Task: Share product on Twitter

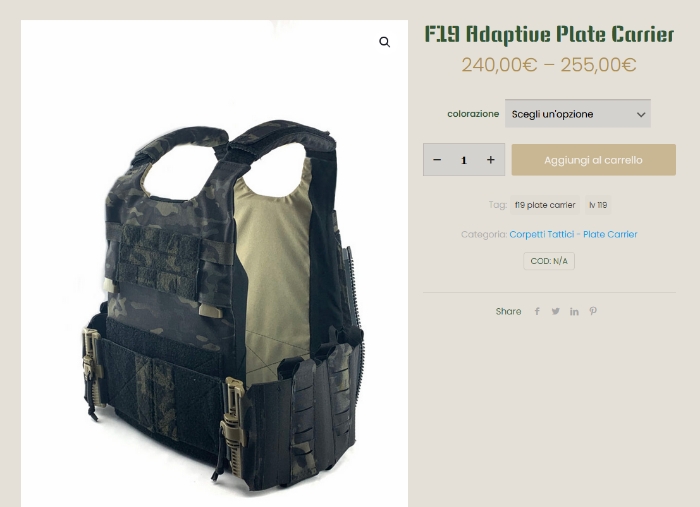Action: click(x=555, y=312)
